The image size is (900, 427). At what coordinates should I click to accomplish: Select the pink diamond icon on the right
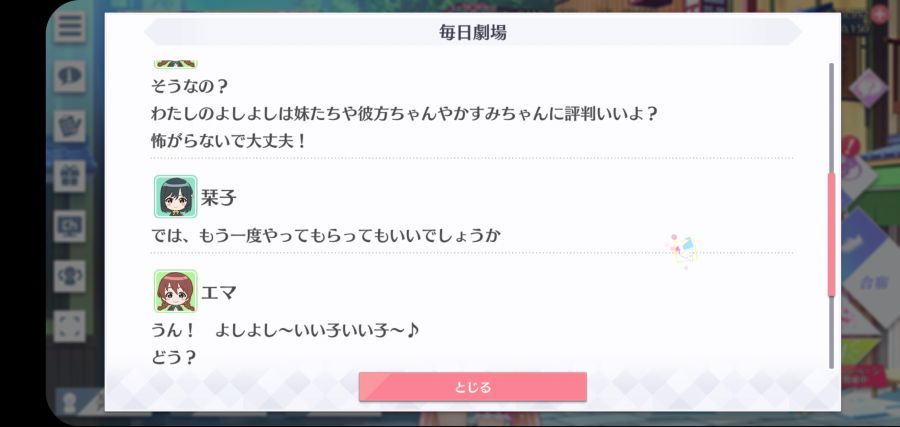pos(868,88)
